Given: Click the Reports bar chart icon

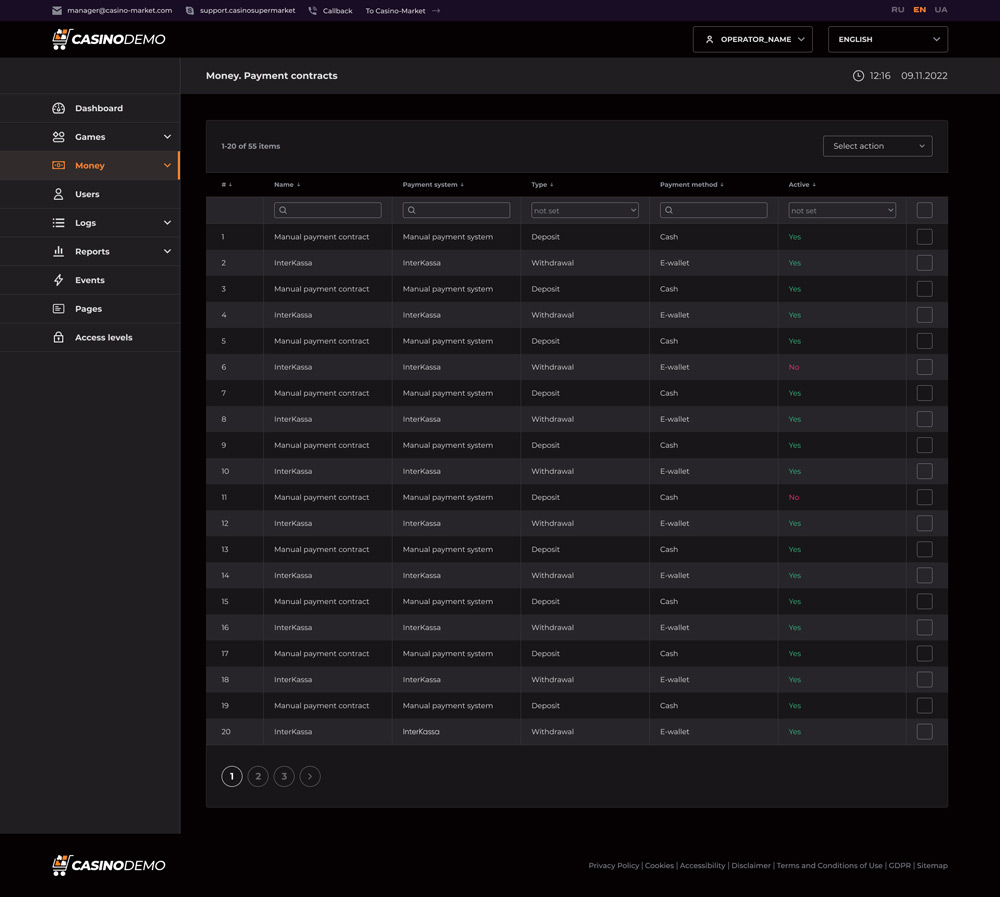Looking at the screenshot, I should click(x=58, y=252).
